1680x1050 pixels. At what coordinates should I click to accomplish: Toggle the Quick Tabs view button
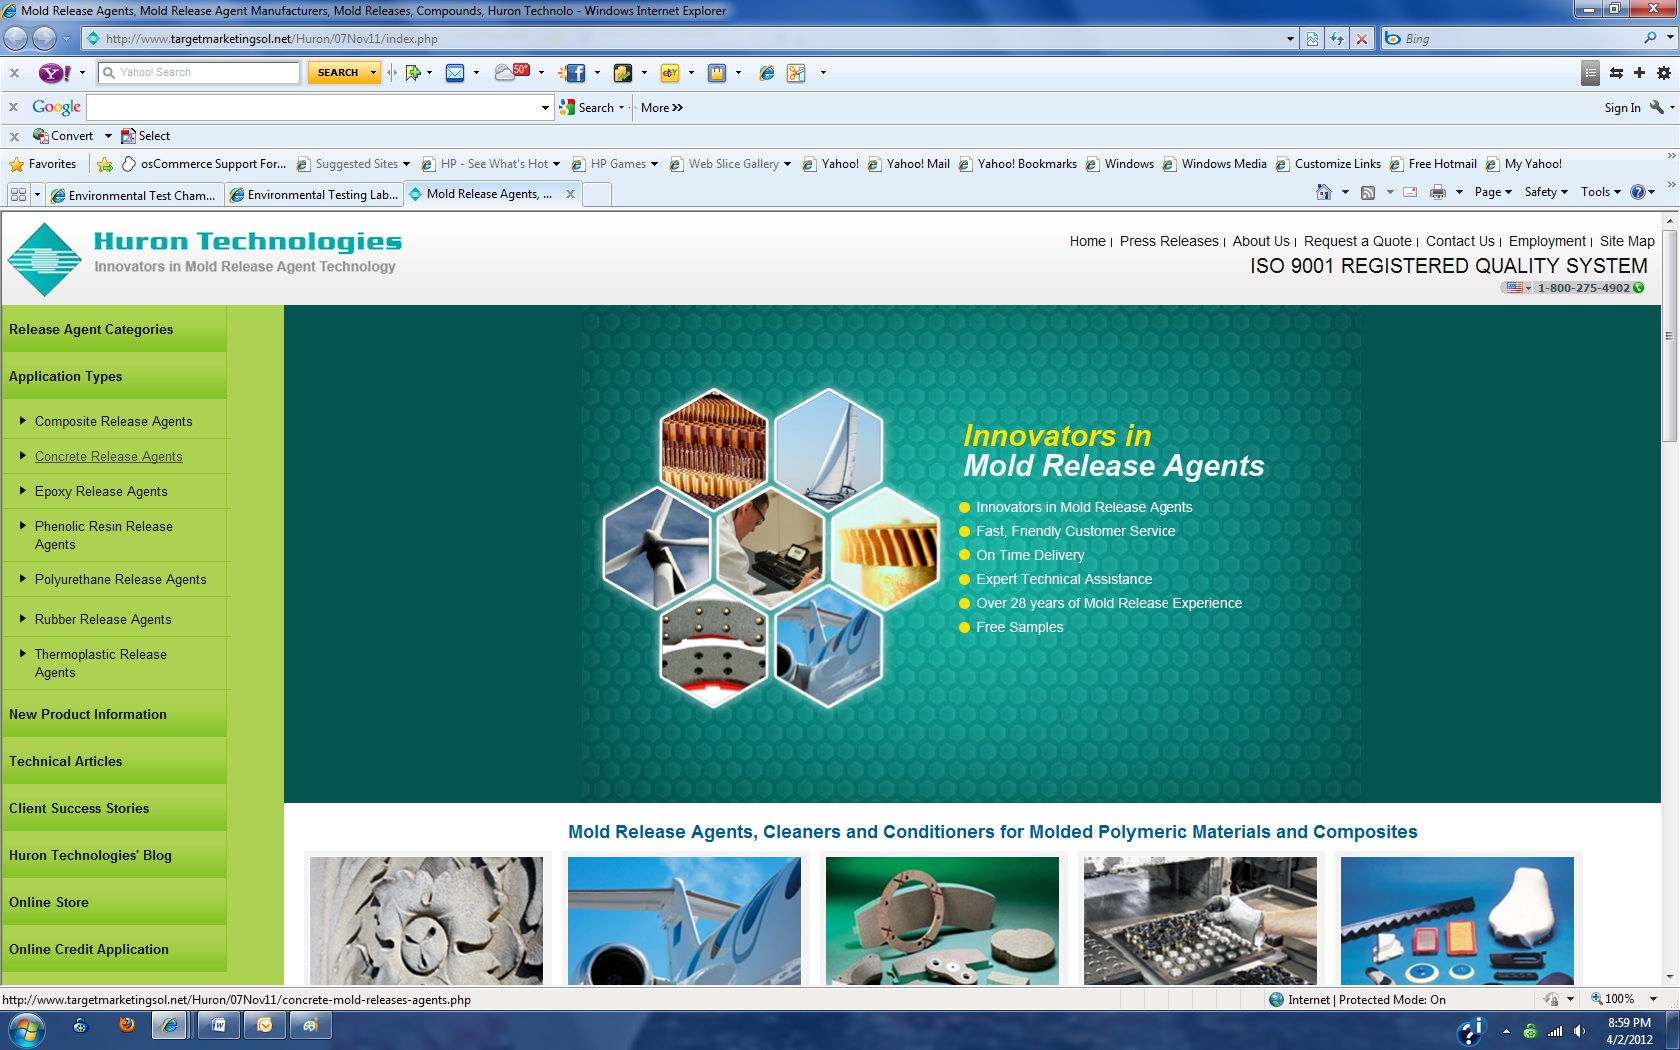click(x=18, y=194)
